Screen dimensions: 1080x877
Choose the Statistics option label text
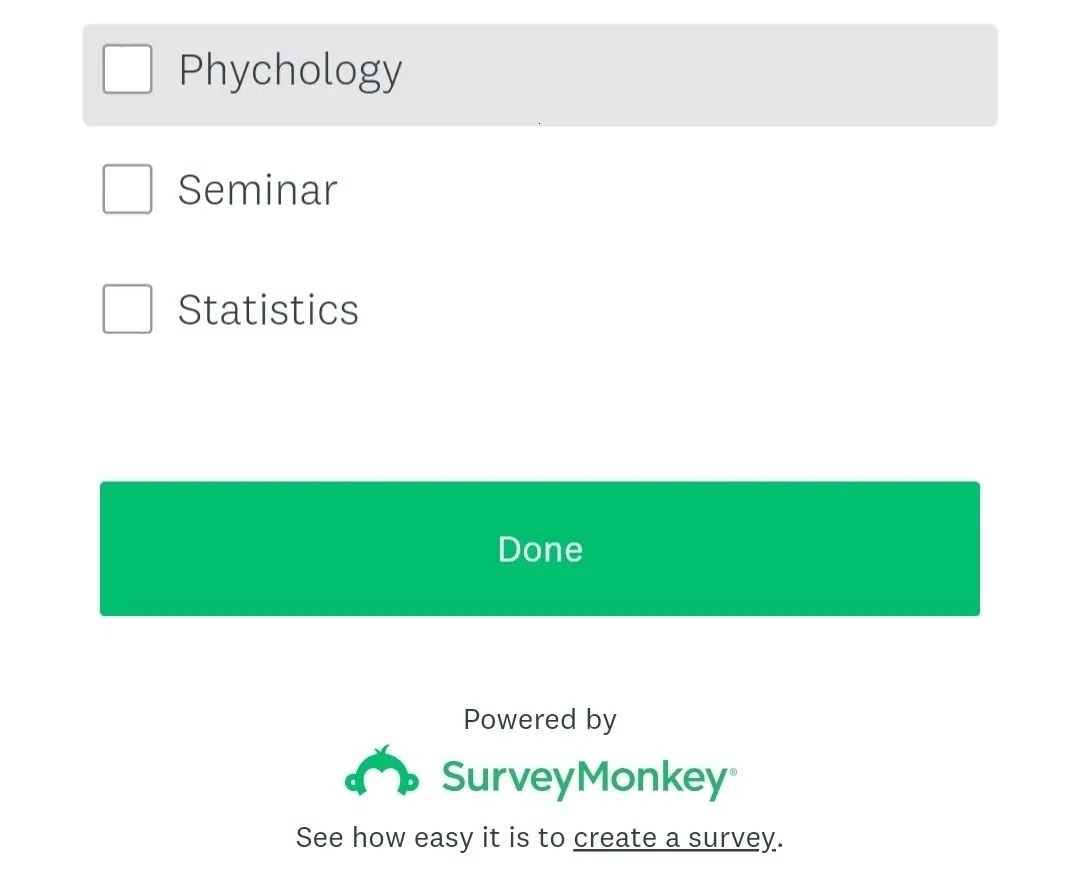pos(268,310)
